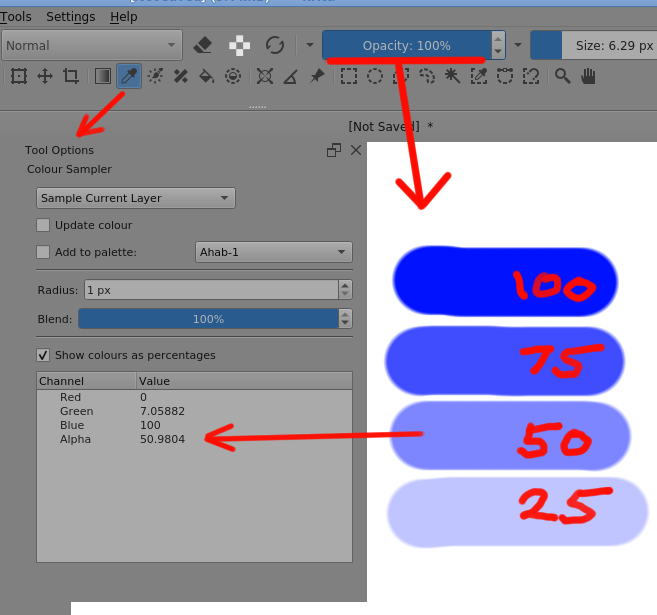Select the Zoom magnifier tool
The image size is (657, 615).
click(x=562, y=76)
